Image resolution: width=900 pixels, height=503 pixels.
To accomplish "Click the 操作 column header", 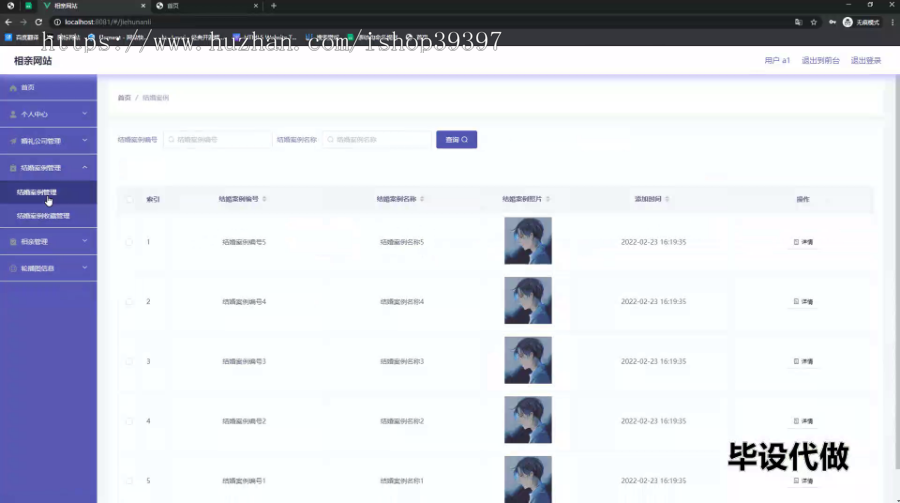I will [x=802, y=199].
